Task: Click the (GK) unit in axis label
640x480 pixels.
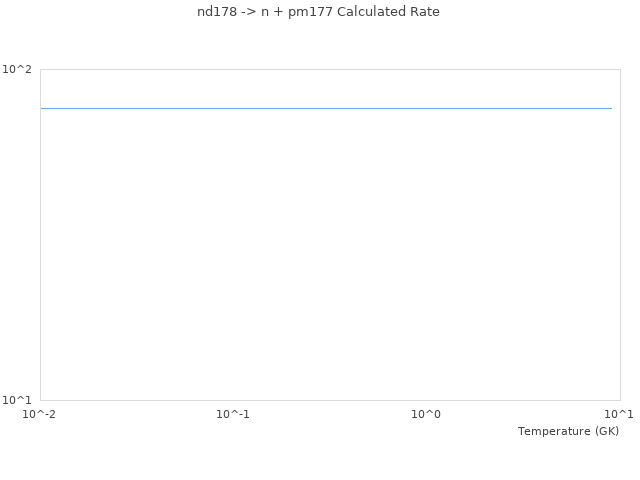Action: coord(606,431)
